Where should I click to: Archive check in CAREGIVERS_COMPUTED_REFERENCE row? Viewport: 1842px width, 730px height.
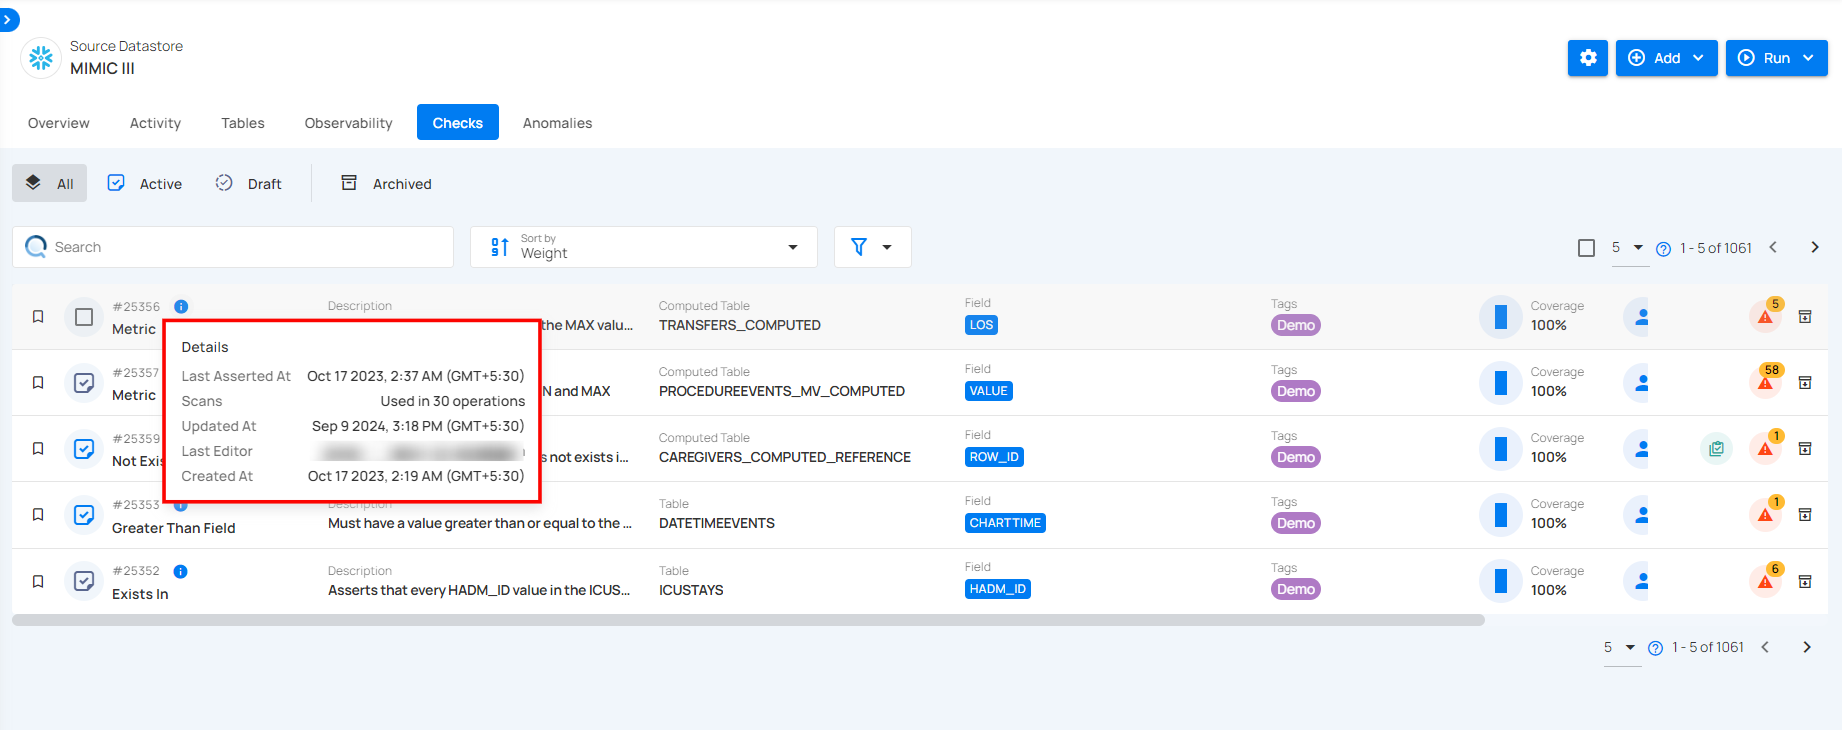tap(1805, 449)
